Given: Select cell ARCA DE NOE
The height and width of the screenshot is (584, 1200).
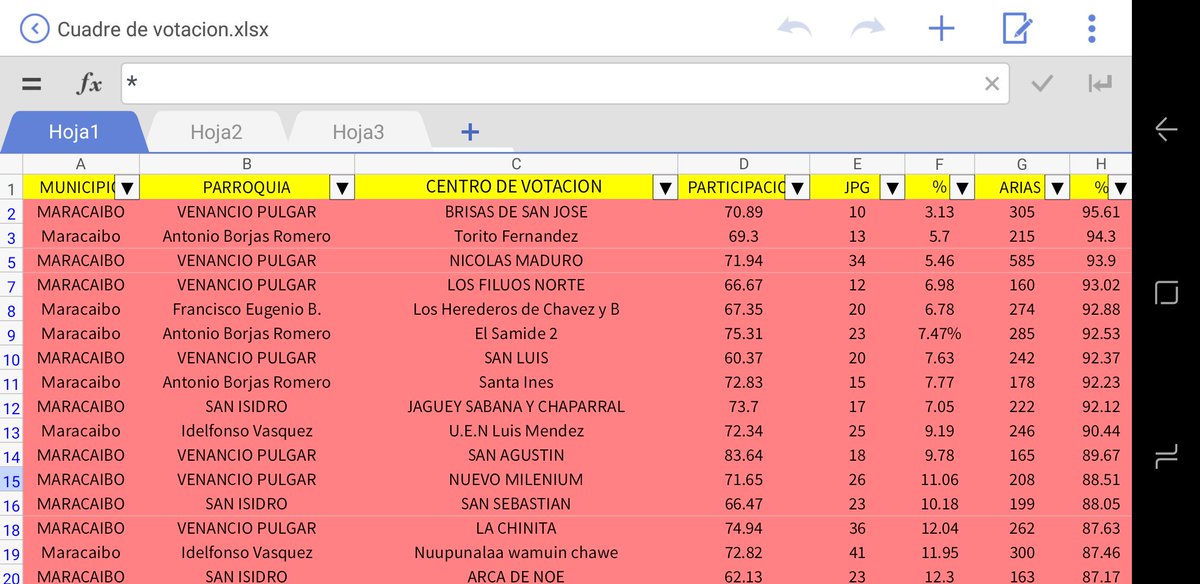Looking at the screenshot, I should [516, 576].
